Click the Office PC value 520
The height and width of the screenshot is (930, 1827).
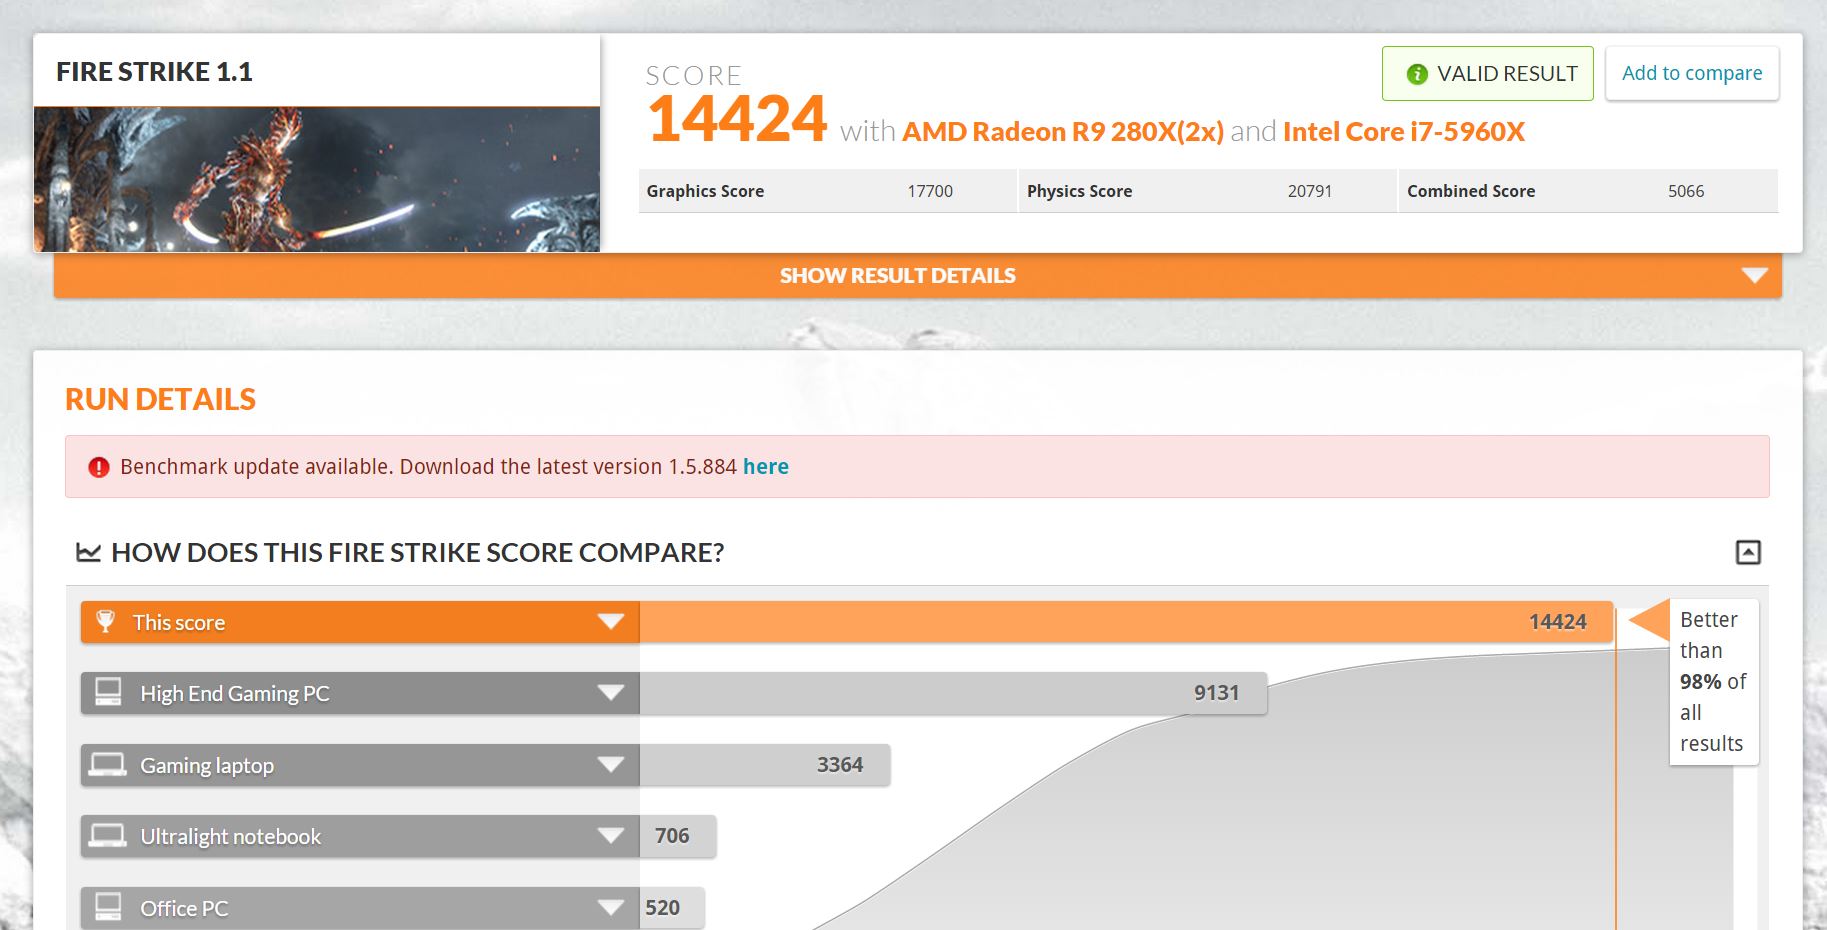[x=662, y=908]
